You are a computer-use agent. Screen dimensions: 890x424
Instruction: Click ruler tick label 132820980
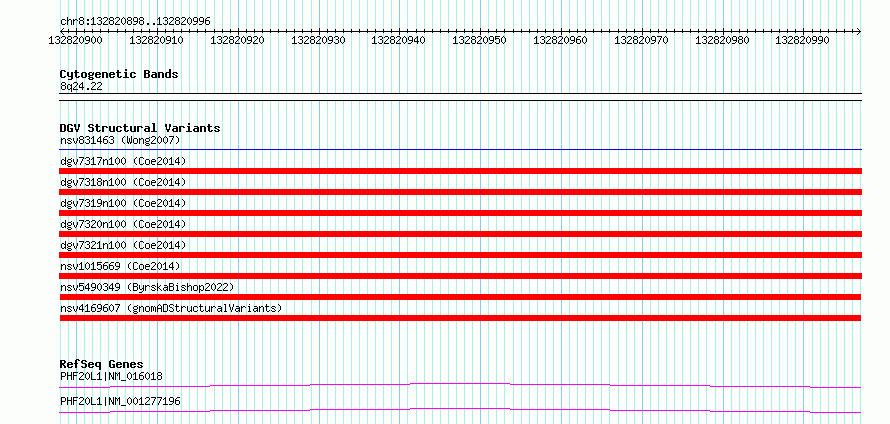point(721,40)
